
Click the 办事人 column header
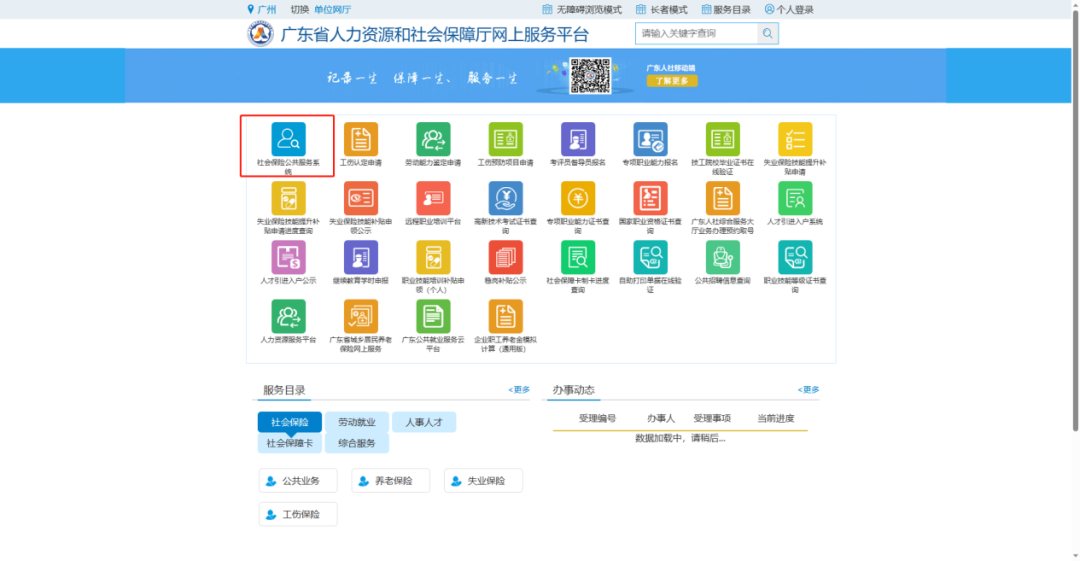point(661,418)
